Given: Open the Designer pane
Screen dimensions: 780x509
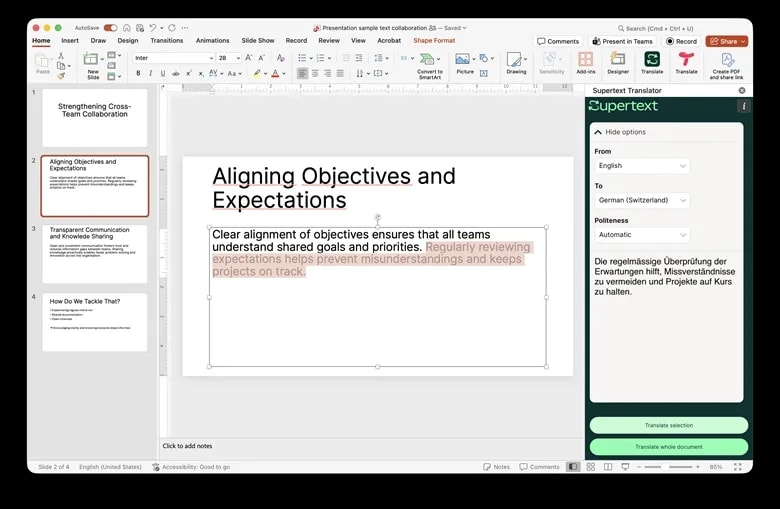Looking at the screenshot, I should click(618, 63).
